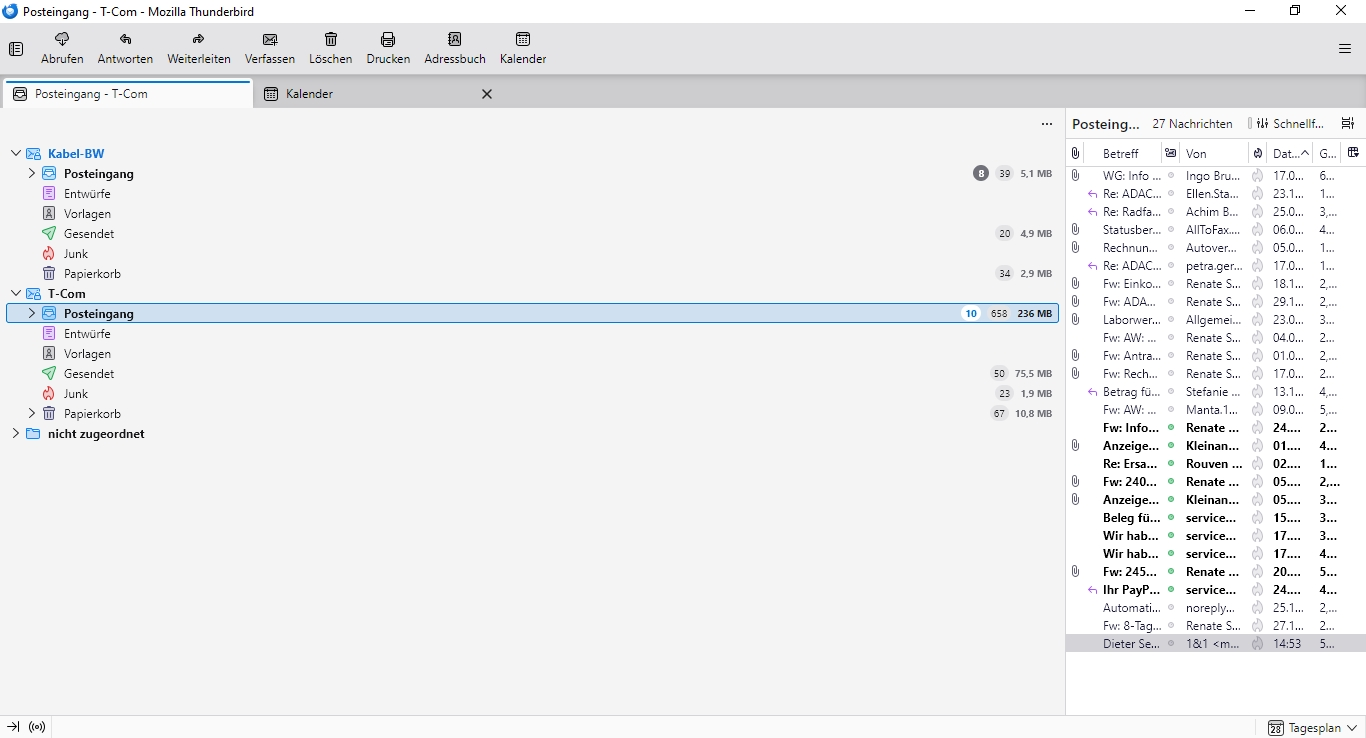The width and height of the screenshot is (1366, 738).
Task: Select Entwürfe folder under Kabel-BW
Action: (x=87, y=194)
